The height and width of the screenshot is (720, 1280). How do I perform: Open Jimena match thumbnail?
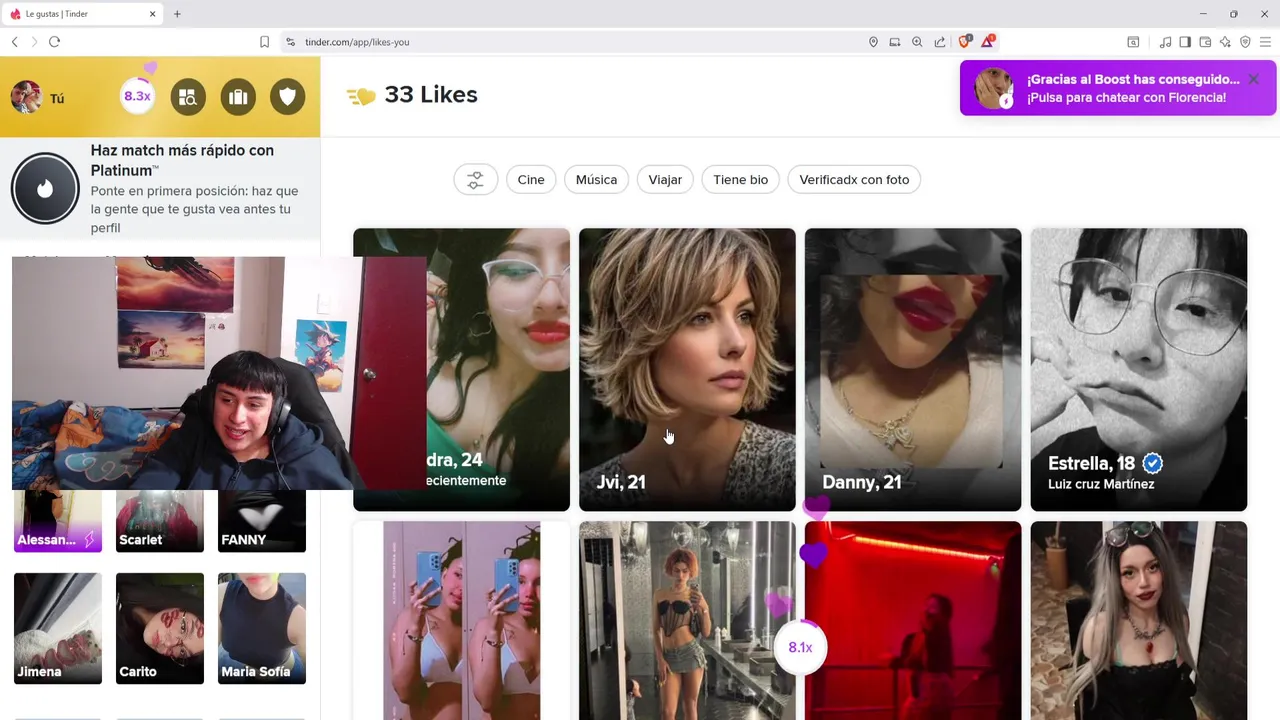pos(58,628)
